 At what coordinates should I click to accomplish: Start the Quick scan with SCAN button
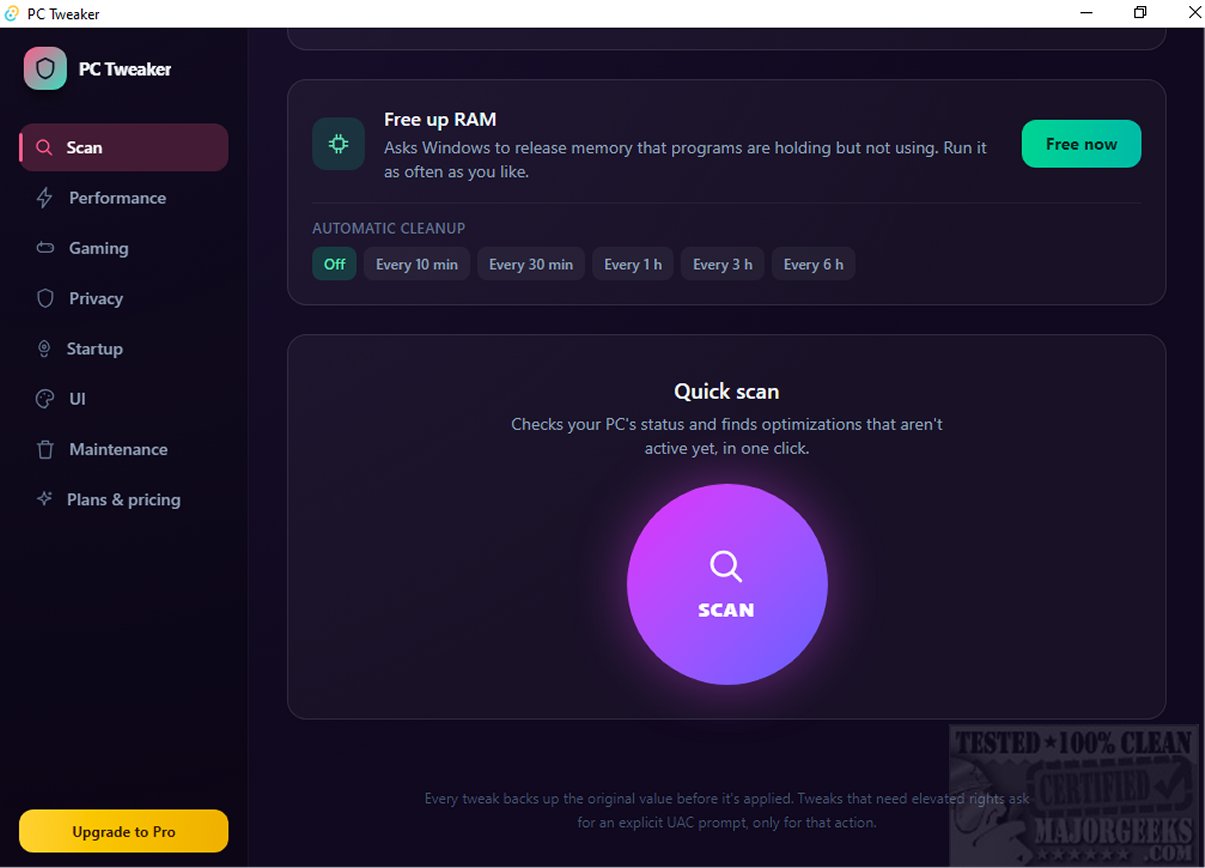pos(727,584)
